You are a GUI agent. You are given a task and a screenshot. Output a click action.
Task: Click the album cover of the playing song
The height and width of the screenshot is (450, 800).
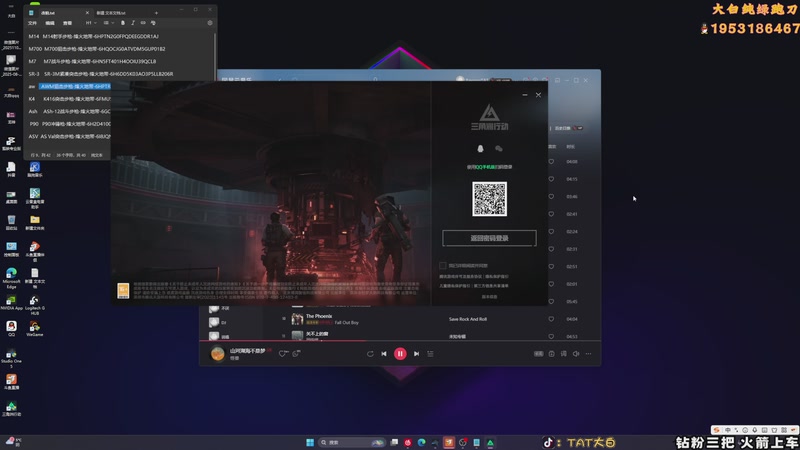pos(217,354)
